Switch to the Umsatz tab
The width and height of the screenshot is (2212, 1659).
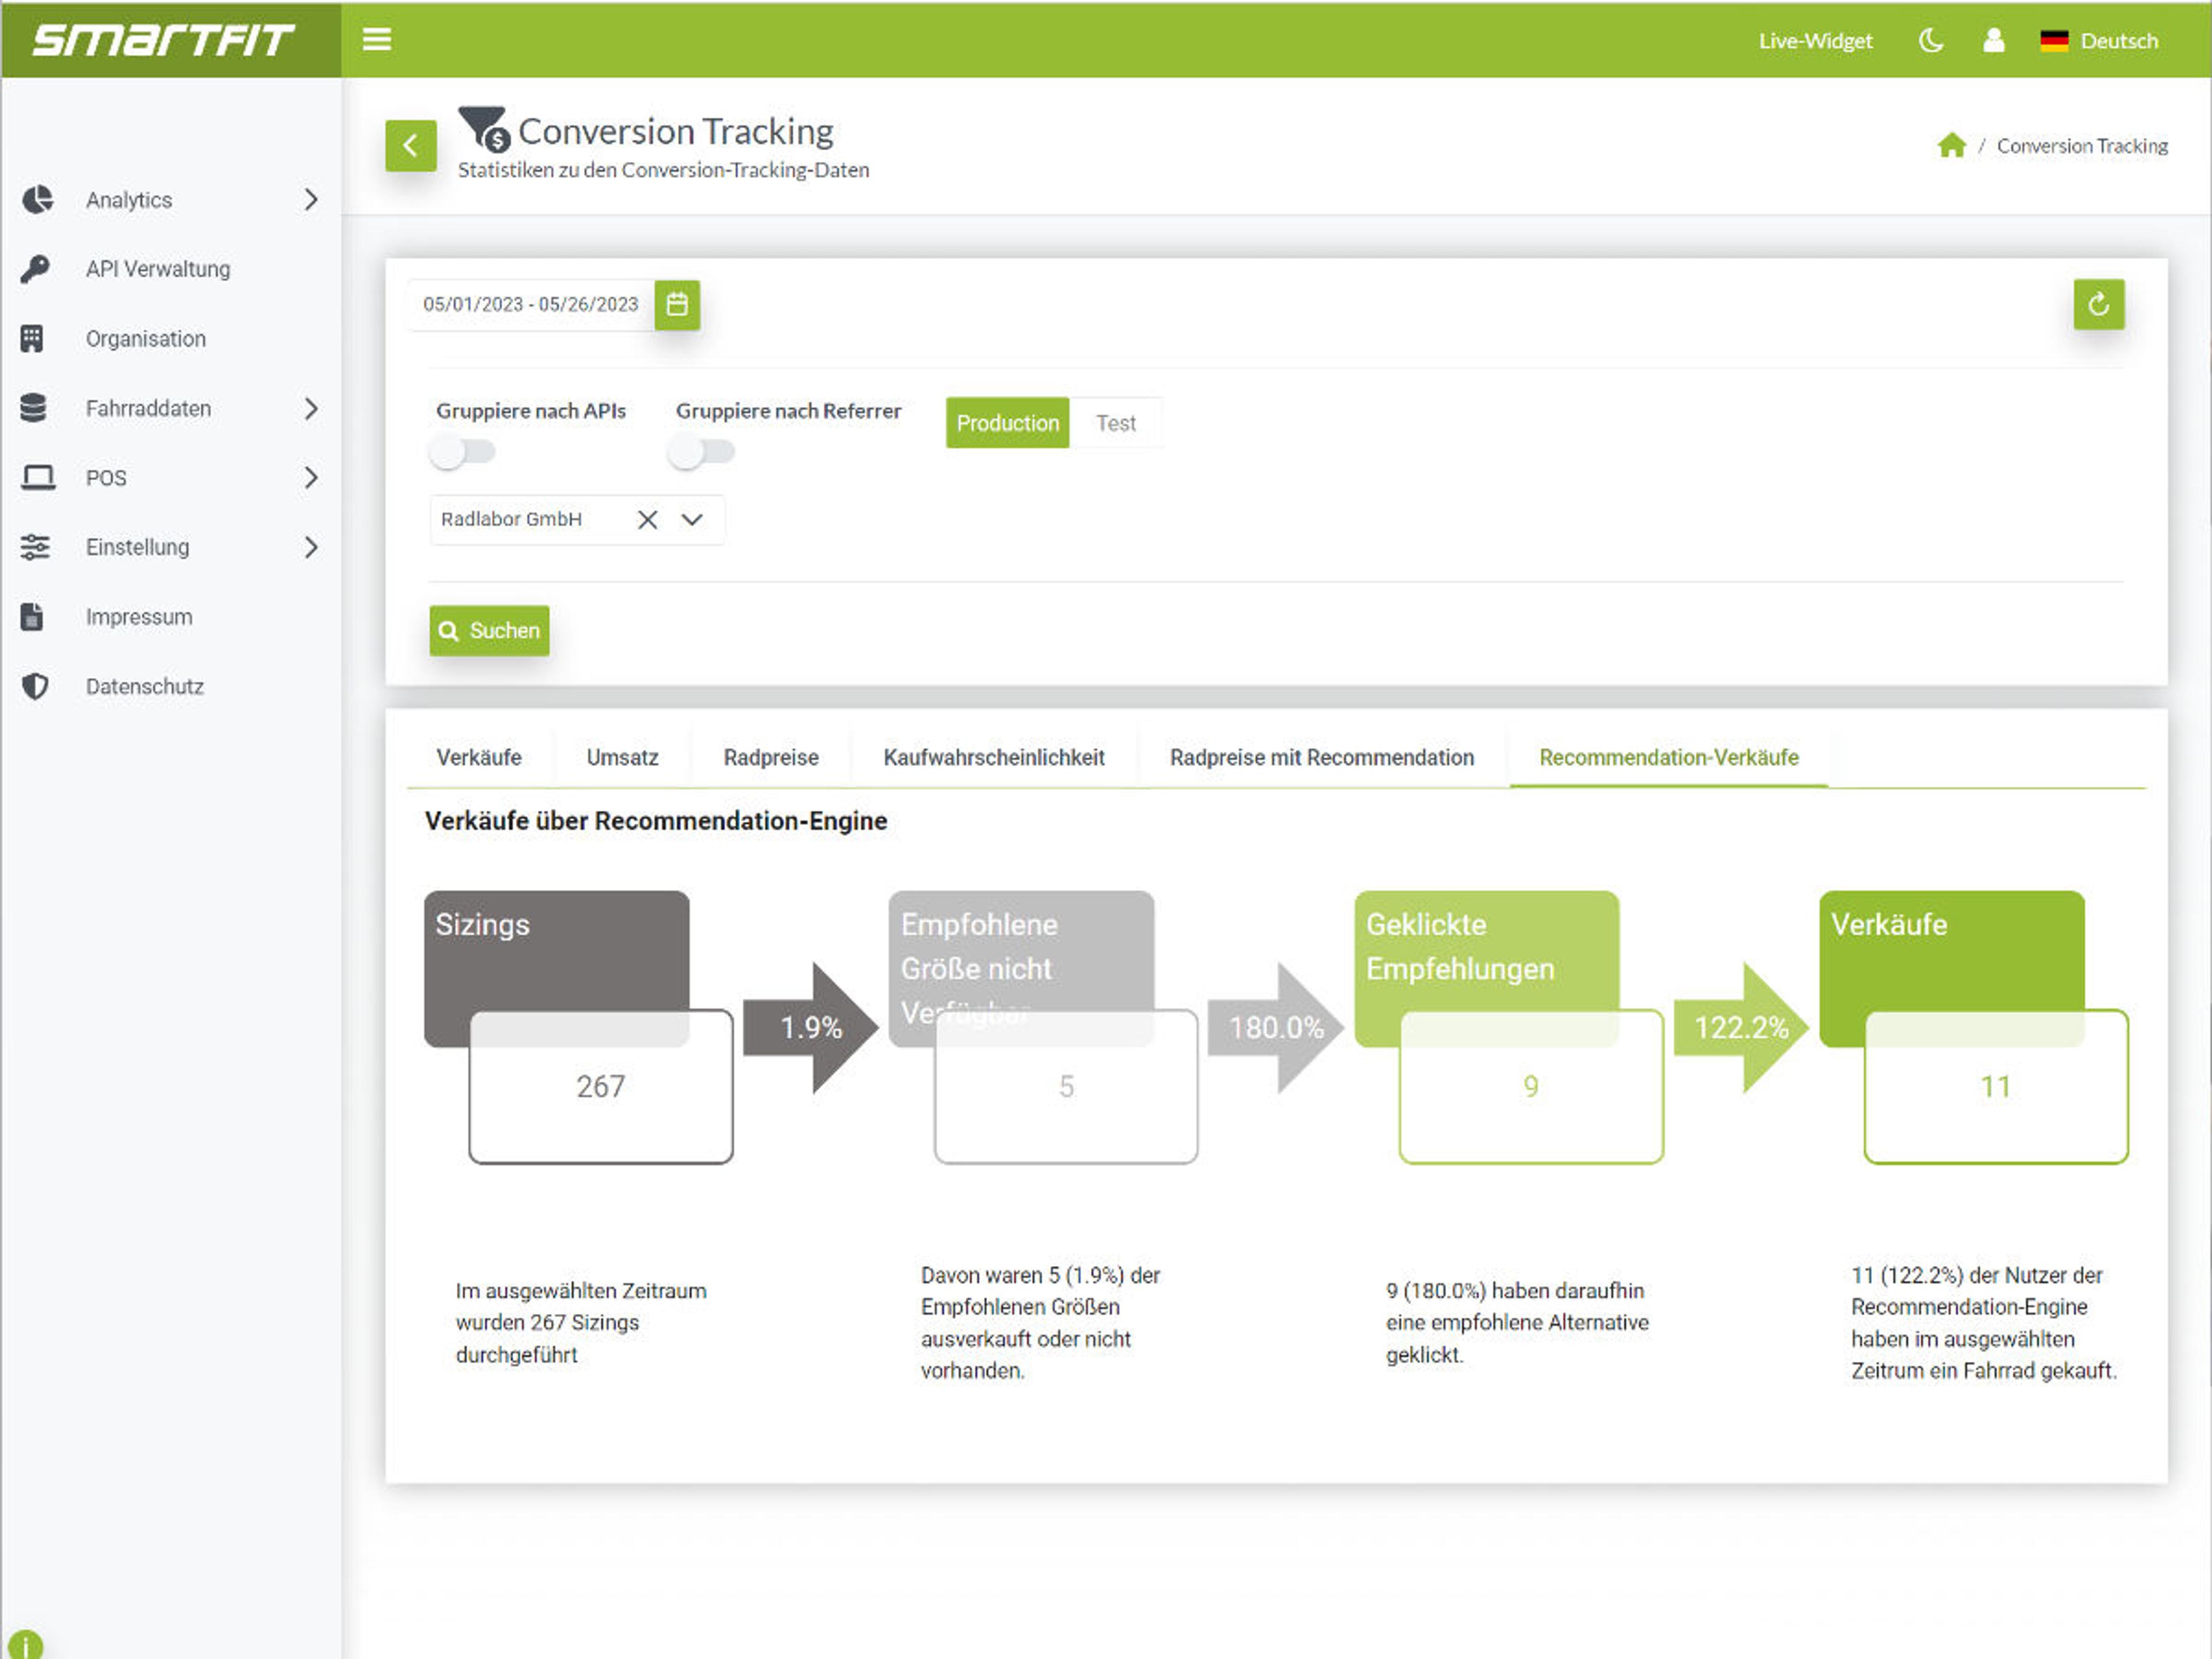point(622,757)
